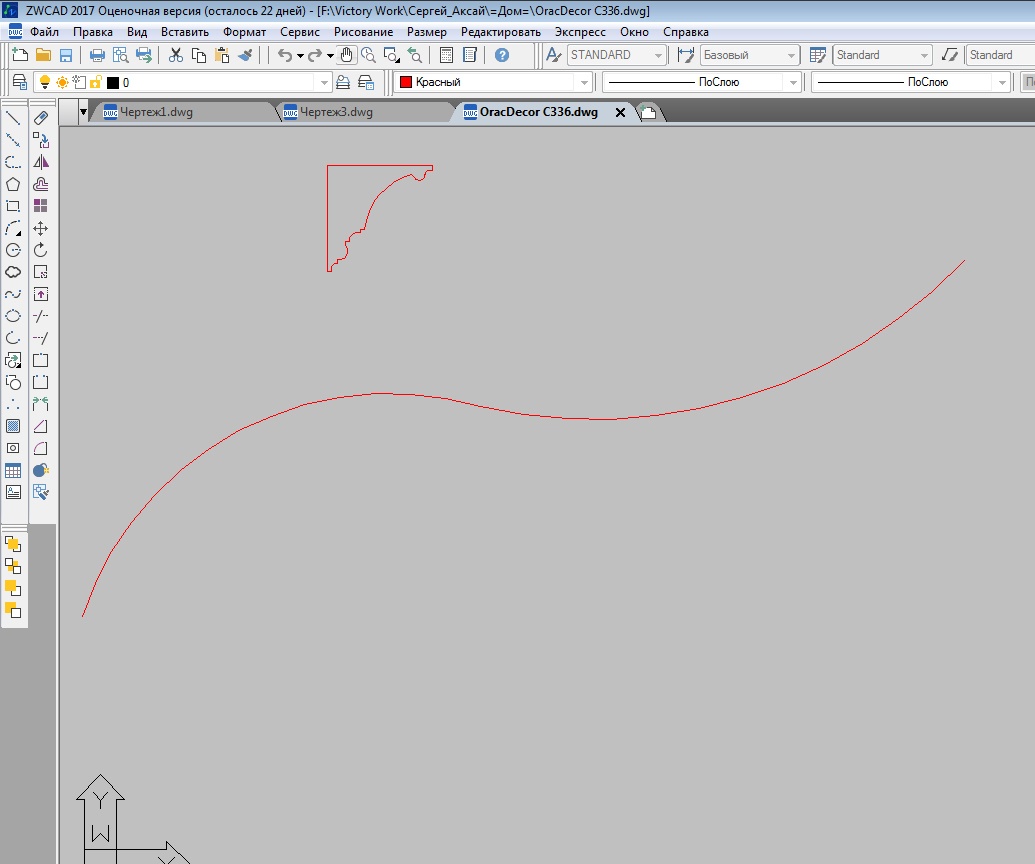Open the Standard table style dropdown
The height and width of the screenshot is (864, 1035).
pos(924,55)
